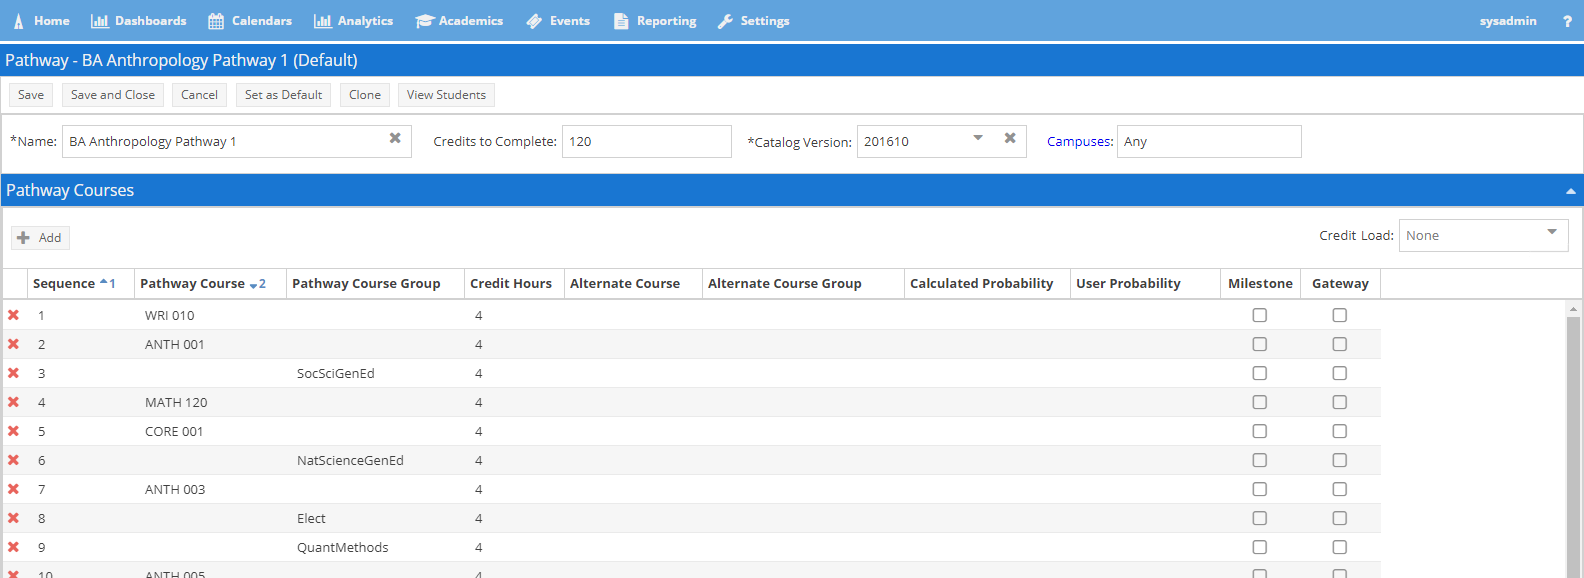Collapse the Pathway Courses section

[x=1570, y=191]
